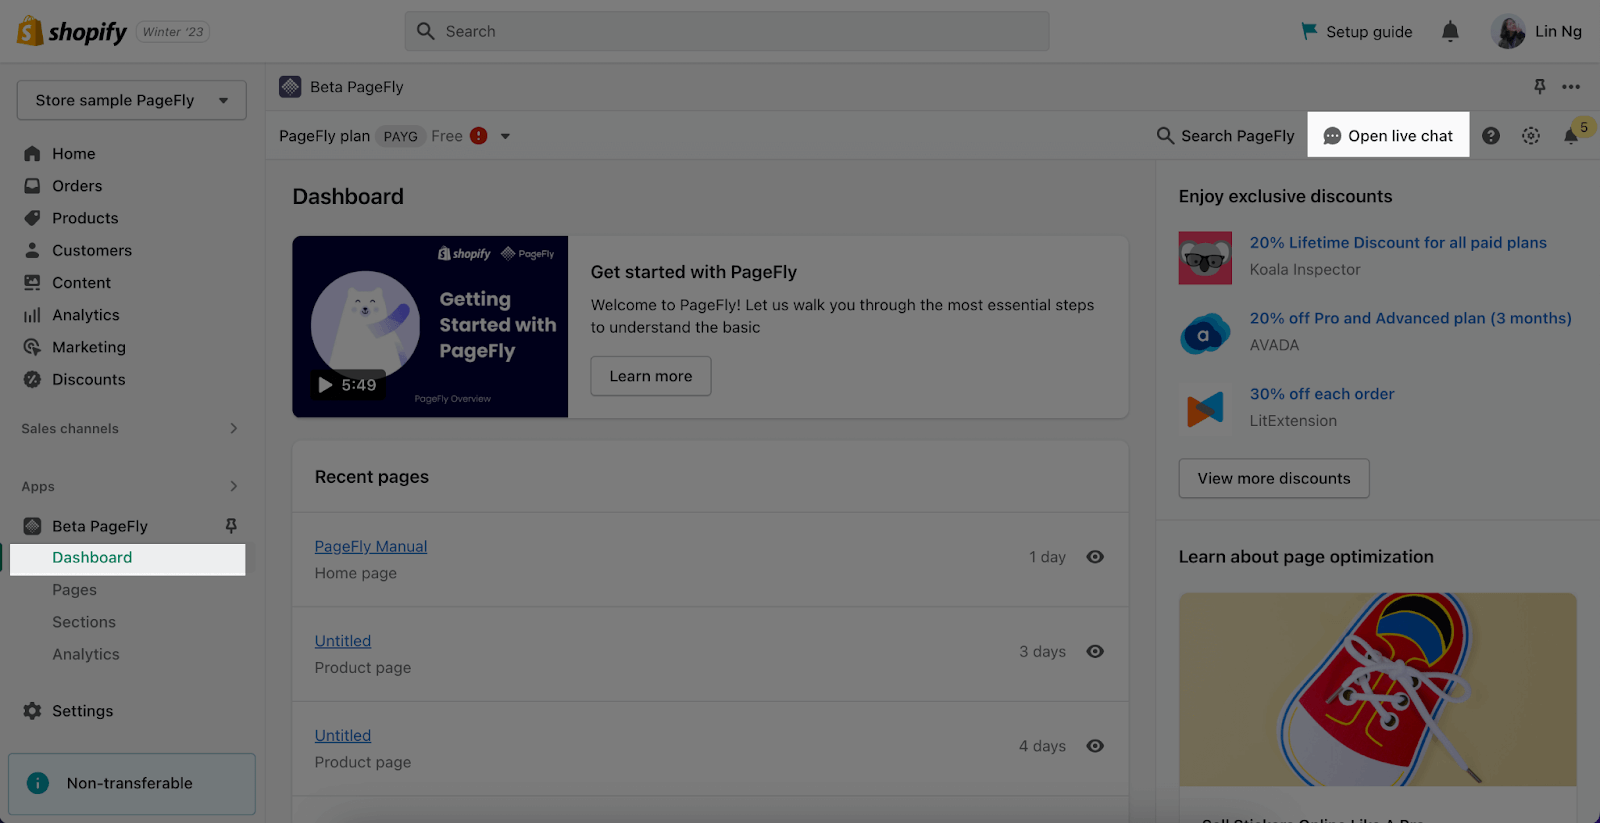Click the Setup guide text
The height and width of the screenshot is (823, 1600).
[x=1369, y=32]
